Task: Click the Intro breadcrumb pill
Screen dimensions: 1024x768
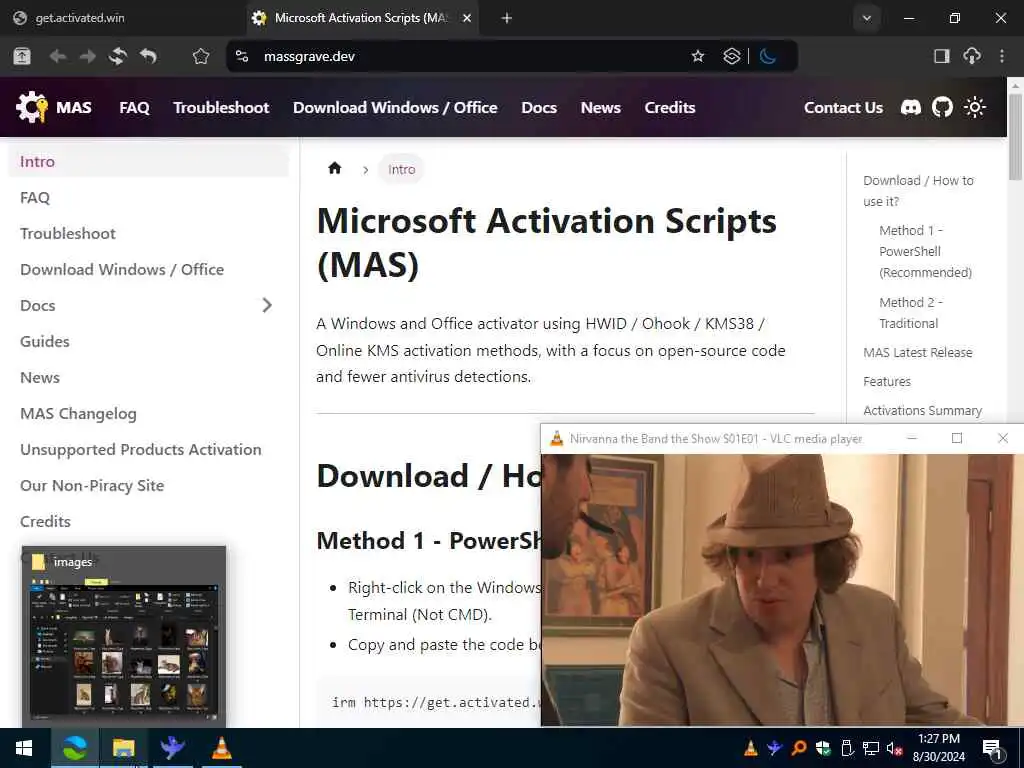Action: (401, 169)
